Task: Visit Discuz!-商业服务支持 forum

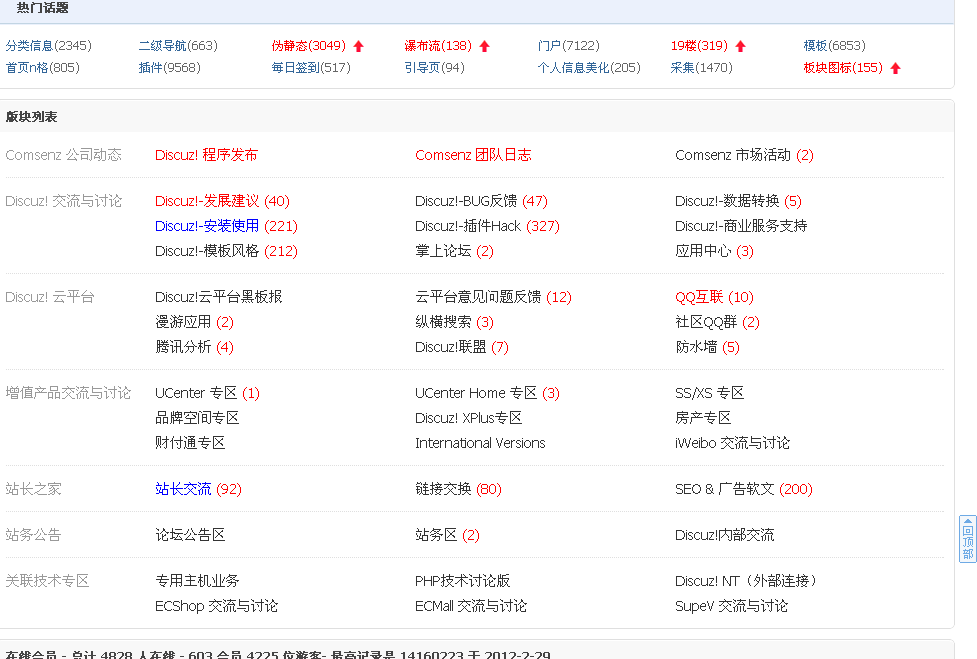Action: point(741,225)
